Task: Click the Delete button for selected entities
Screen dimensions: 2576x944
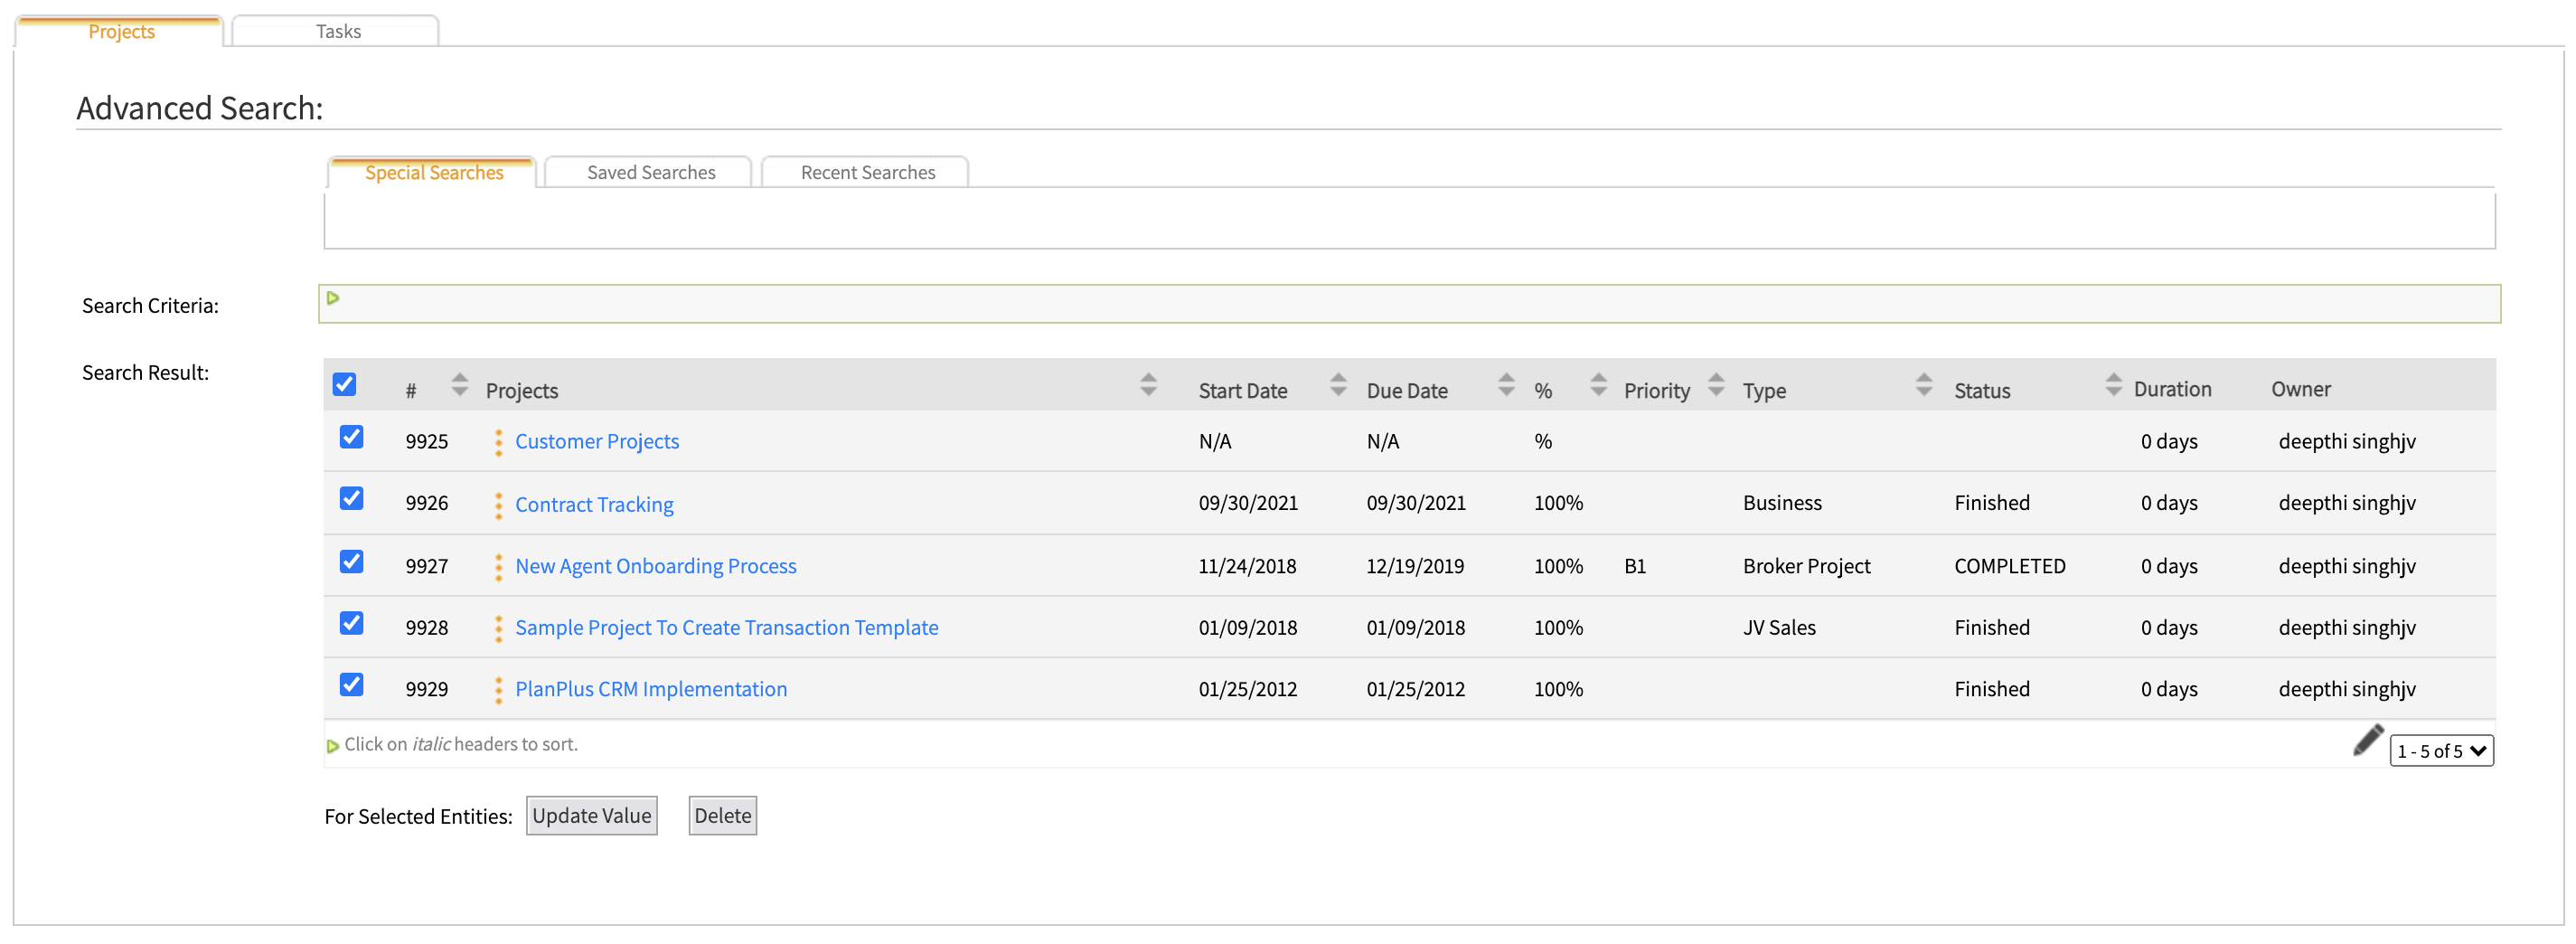Action: tap(722, 816)
